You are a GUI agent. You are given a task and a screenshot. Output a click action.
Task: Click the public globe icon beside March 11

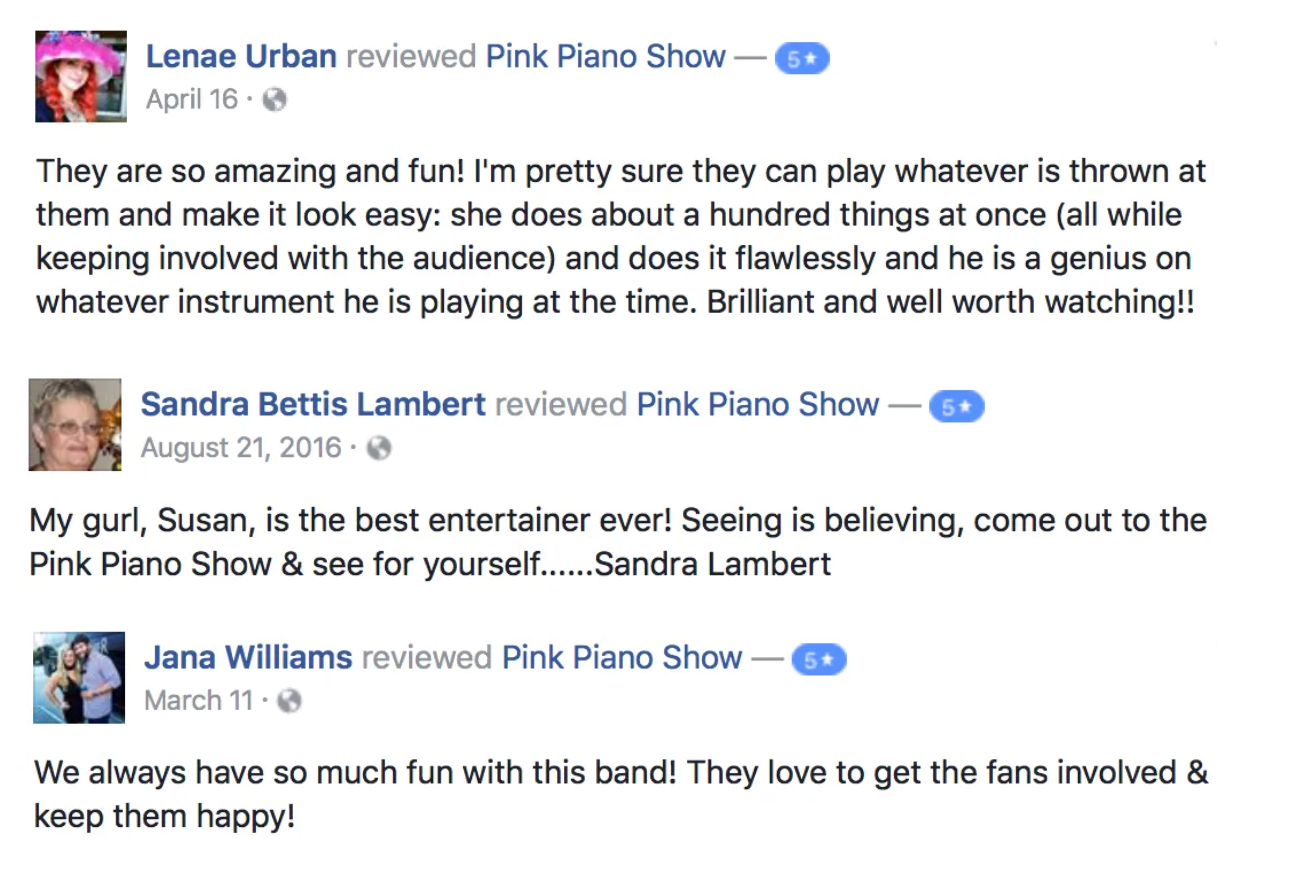[290, 702]
